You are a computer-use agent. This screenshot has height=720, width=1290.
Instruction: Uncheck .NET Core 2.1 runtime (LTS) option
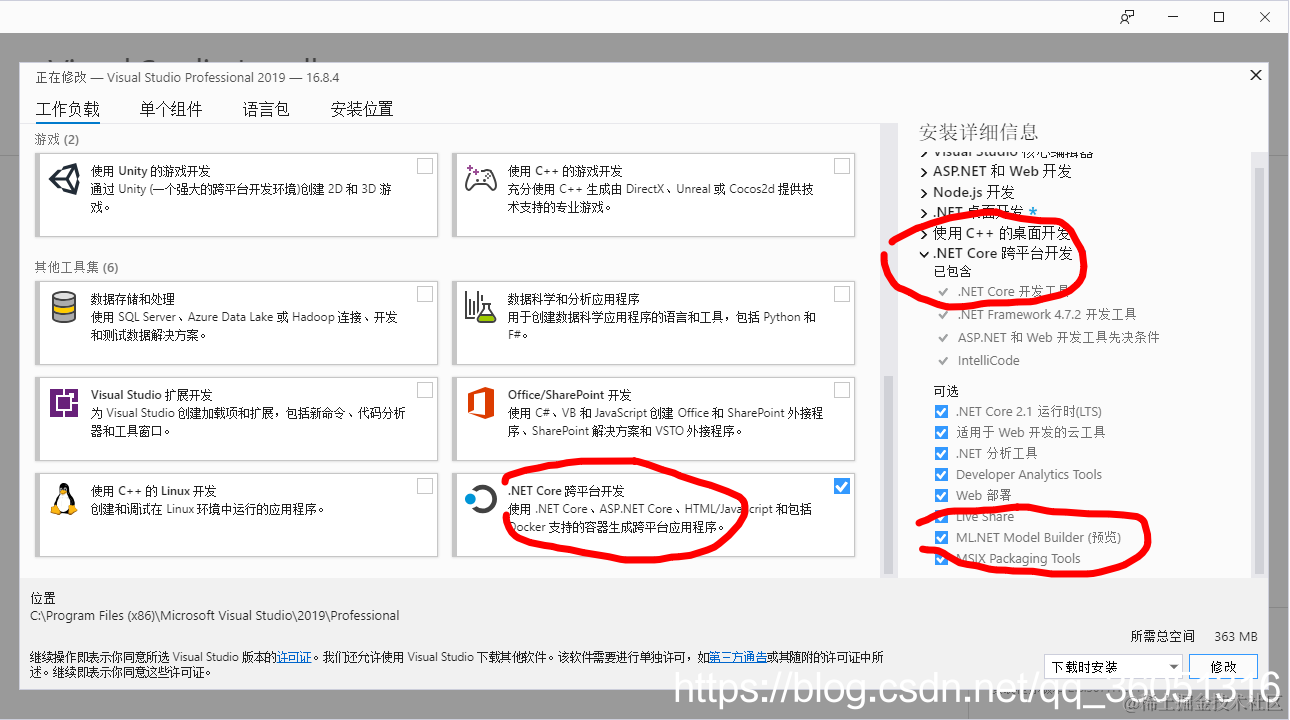pyautogui.click(x=941, y=412)
